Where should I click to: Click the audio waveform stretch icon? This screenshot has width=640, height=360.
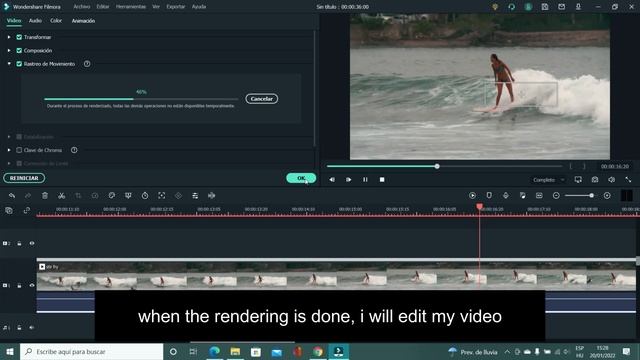click(211, 196)
